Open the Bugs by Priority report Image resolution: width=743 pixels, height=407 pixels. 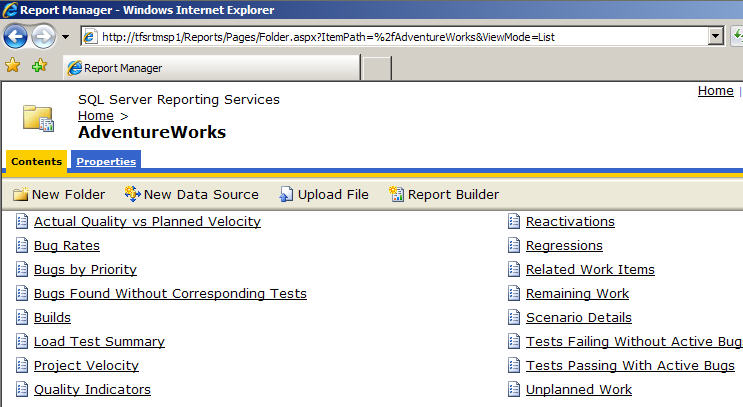pyautogui.click(x=85, y=269)
